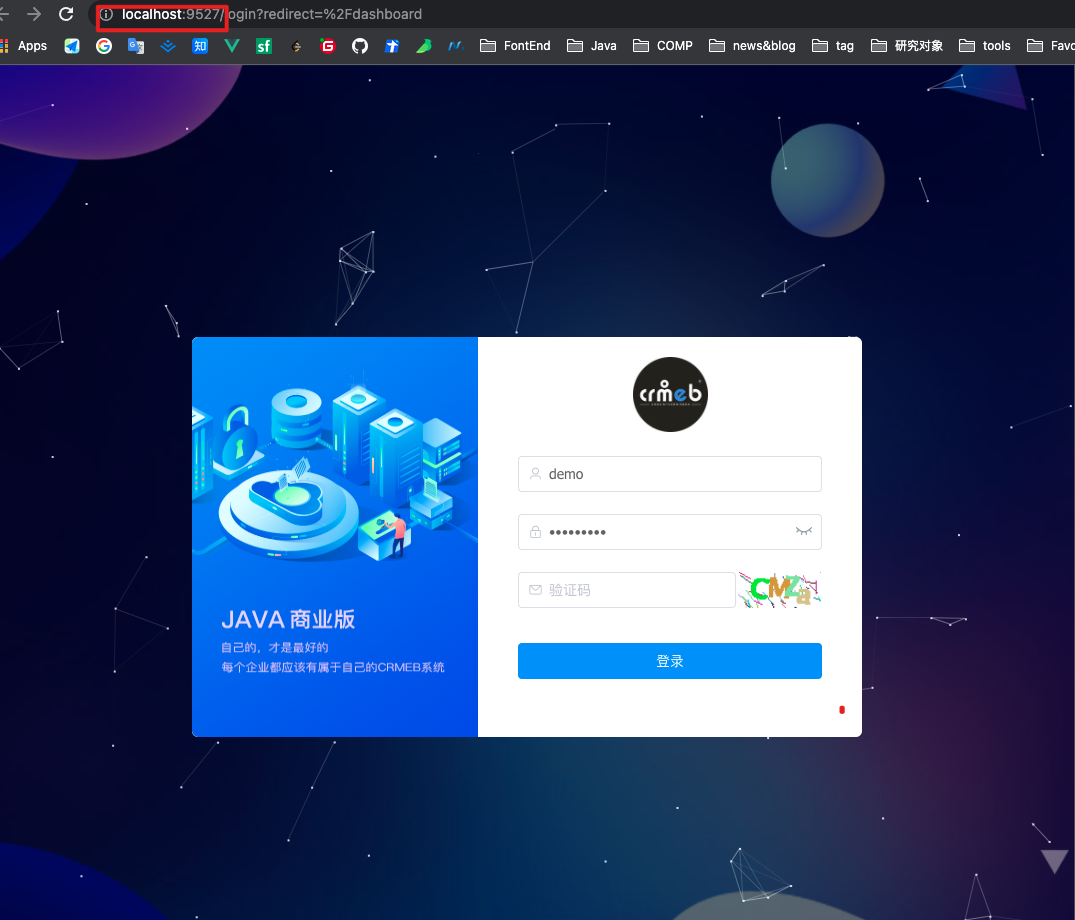Image resolution: width=1075 pixels, height=920 pixels.
Task: Open the Google Translate bookmark icon
Action: [x=135, y=45]
